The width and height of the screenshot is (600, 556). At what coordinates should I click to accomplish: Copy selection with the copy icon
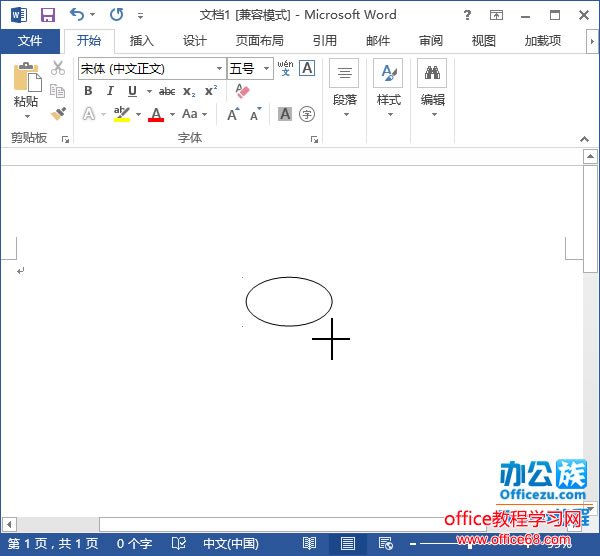(x=58, y=91)
